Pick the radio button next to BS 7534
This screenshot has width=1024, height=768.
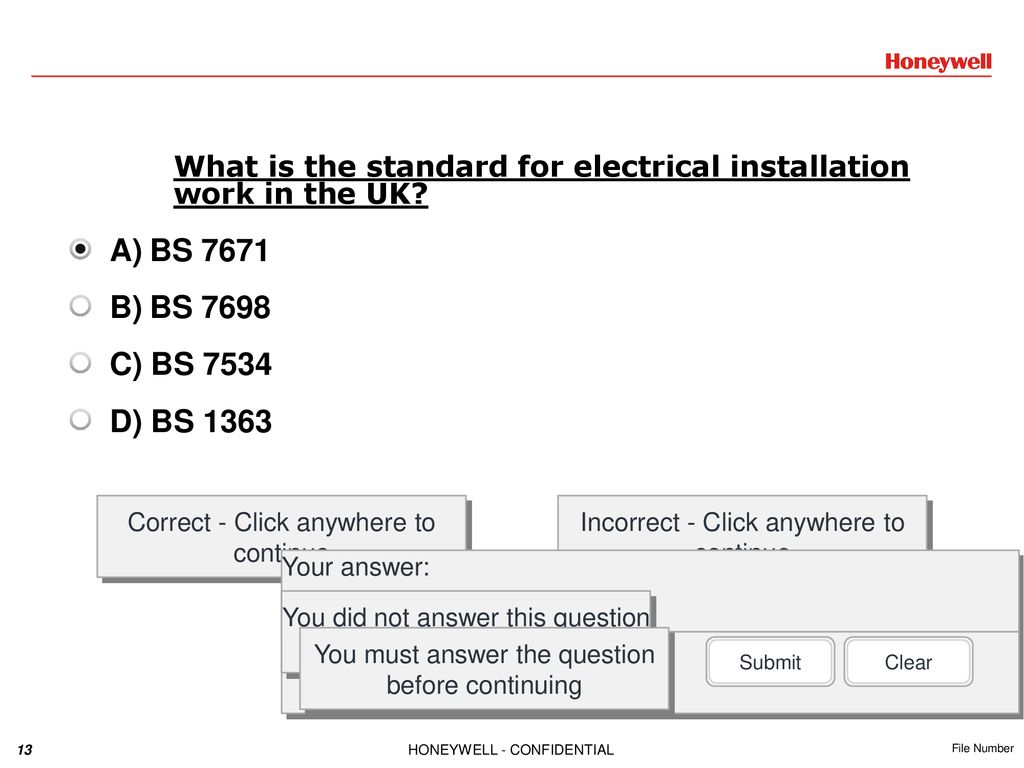pos(80,362)
